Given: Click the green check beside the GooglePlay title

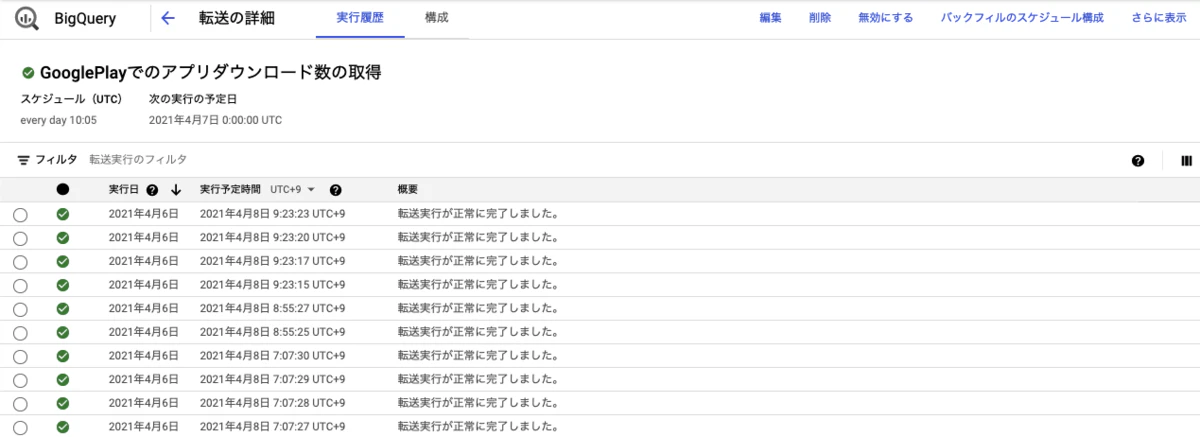Looking at the screenshot, I should click(x=28, y=73).
